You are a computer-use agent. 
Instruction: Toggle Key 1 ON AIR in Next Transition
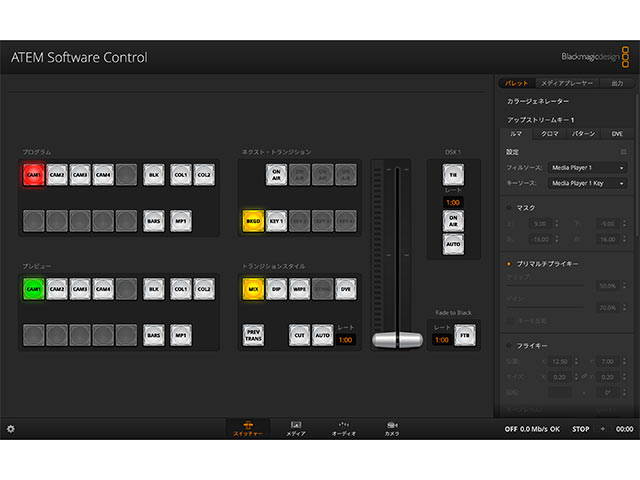pos(276,175)
